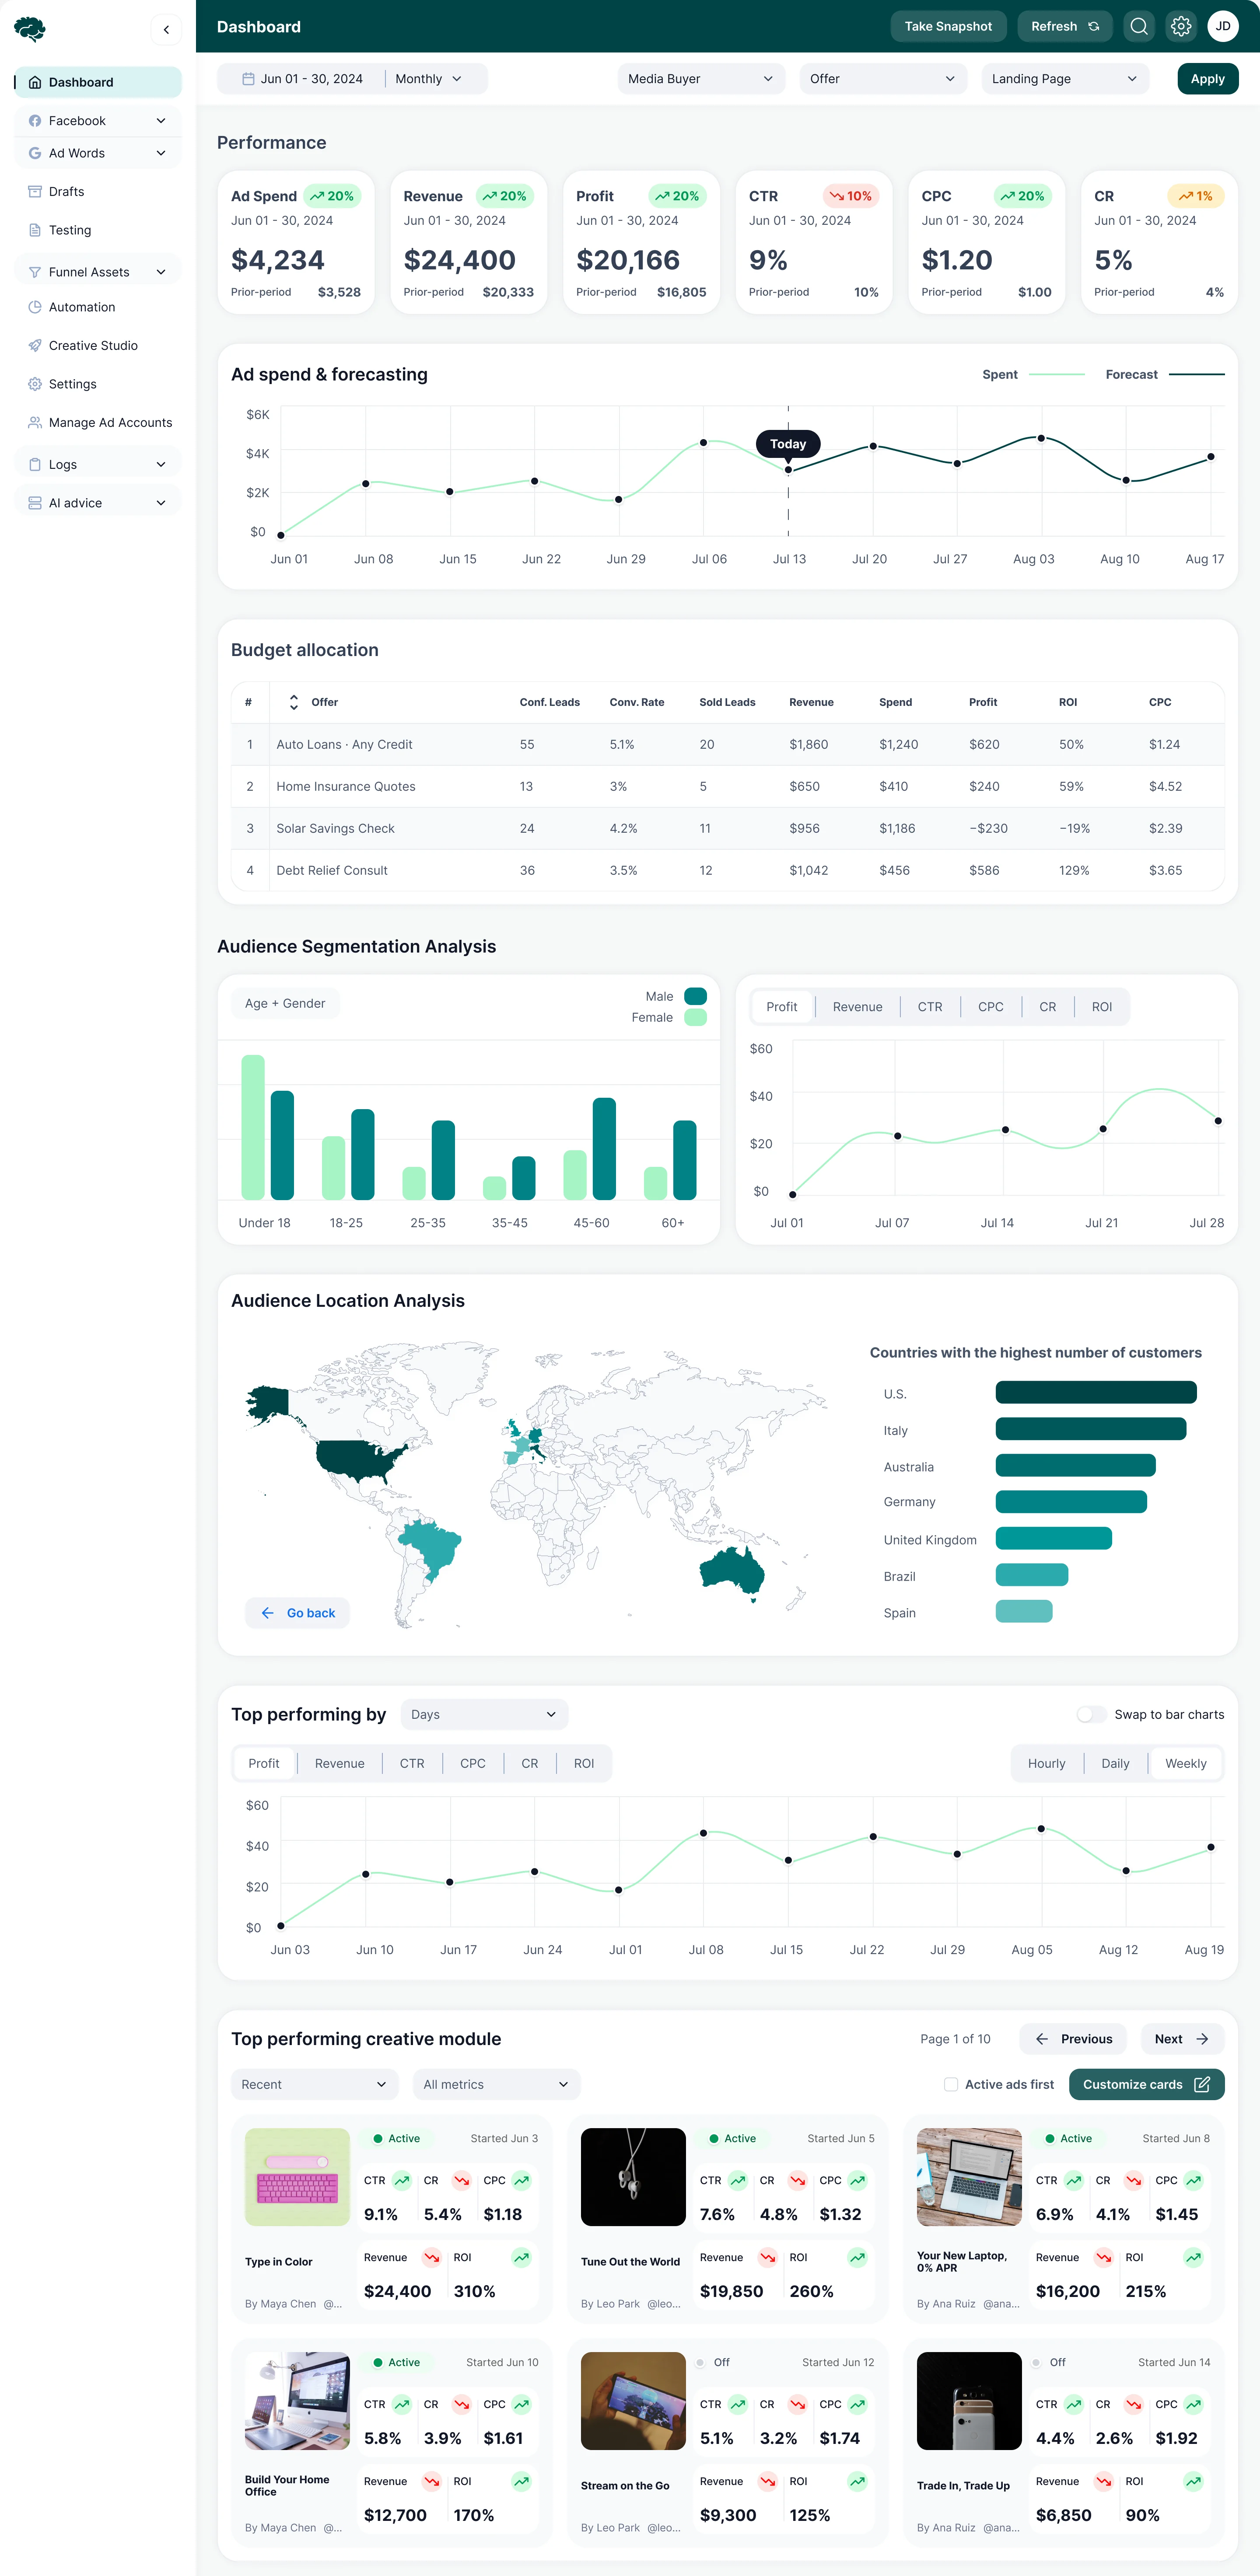Click Go back on the map
Viewport: 1260px width, 2576px height.
297,1613
